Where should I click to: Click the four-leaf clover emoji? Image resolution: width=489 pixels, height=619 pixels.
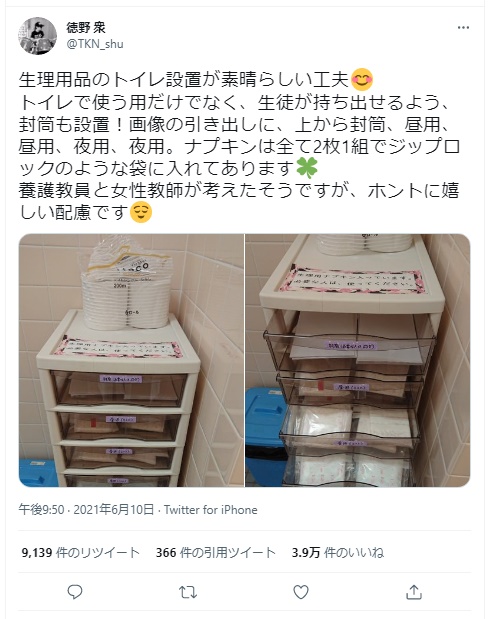(307, 169)
